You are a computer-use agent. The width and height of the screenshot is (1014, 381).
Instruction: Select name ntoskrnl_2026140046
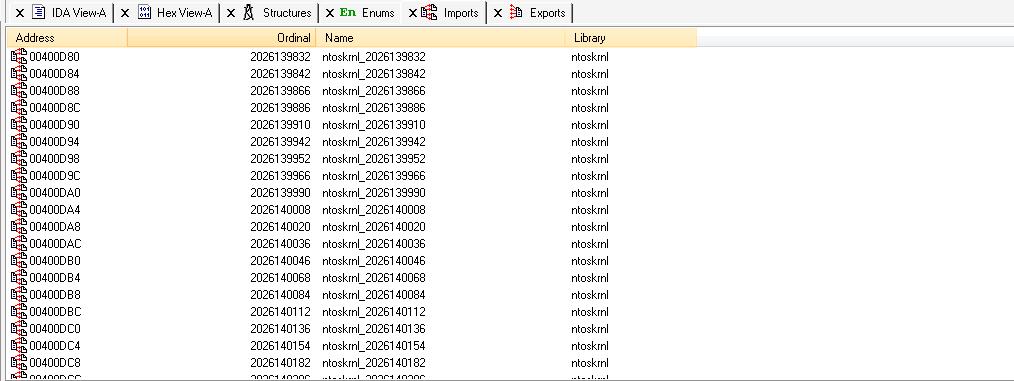[x=374, y=261]
